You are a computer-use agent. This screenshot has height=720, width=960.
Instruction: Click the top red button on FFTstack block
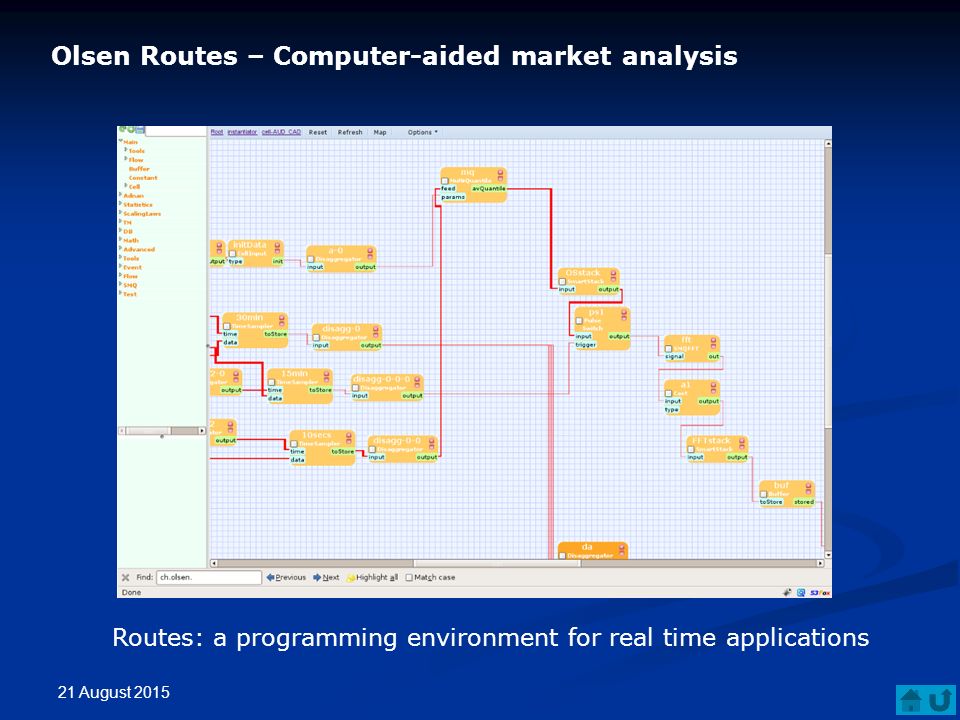click(742, 441)
